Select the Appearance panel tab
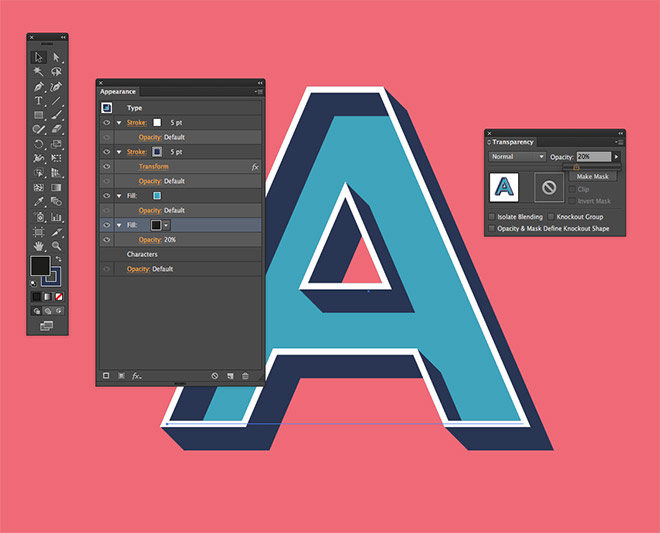660x533 pixels. (118, 91)
